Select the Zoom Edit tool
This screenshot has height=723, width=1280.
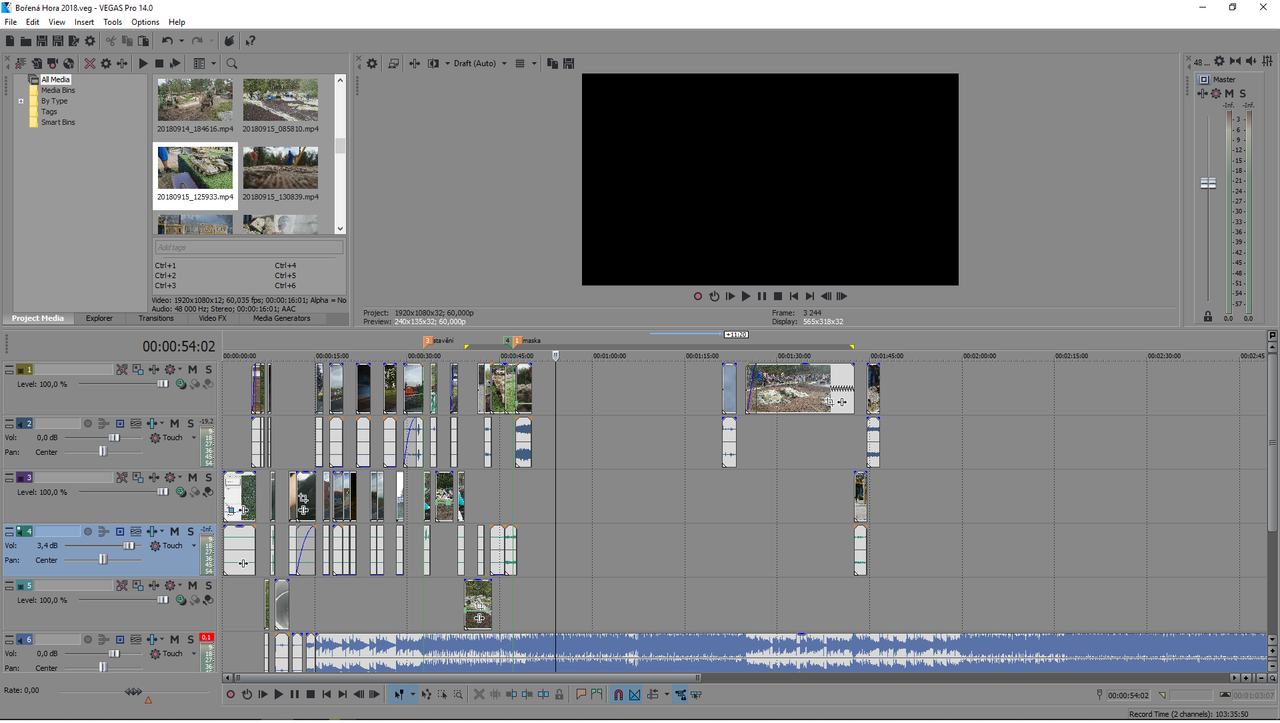click(458, 694)
